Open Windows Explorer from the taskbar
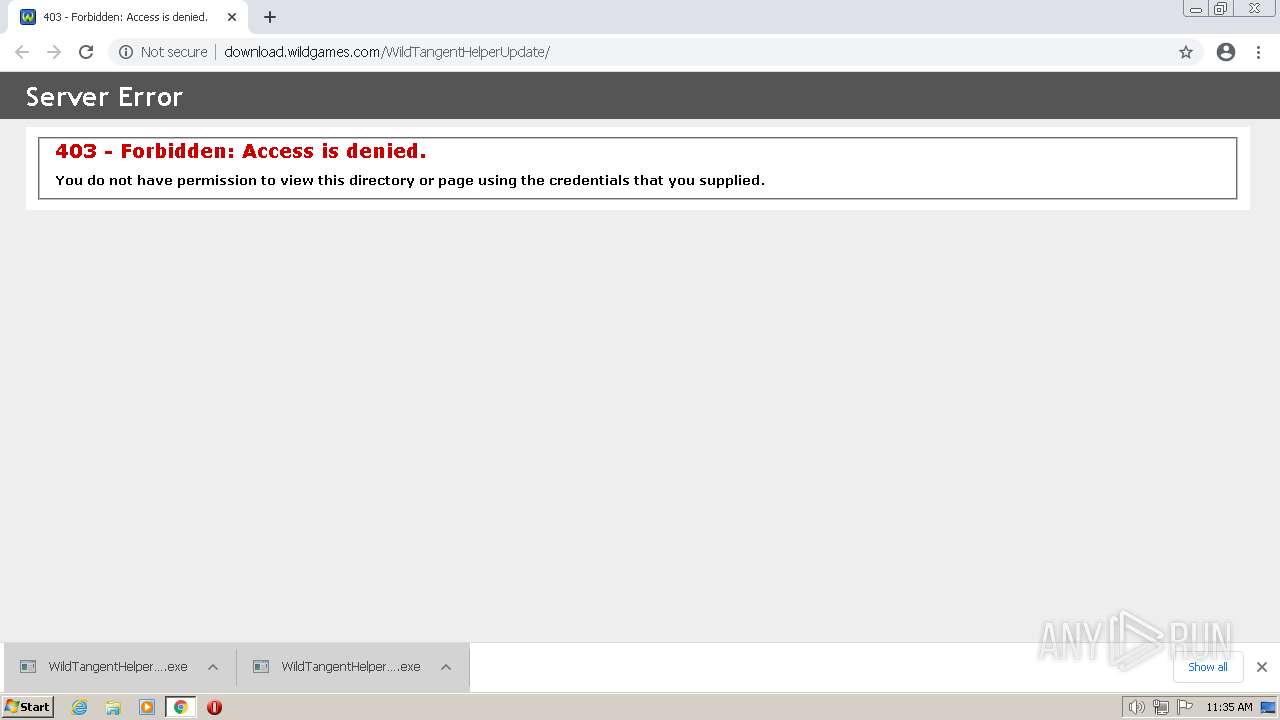 [113, 707]
